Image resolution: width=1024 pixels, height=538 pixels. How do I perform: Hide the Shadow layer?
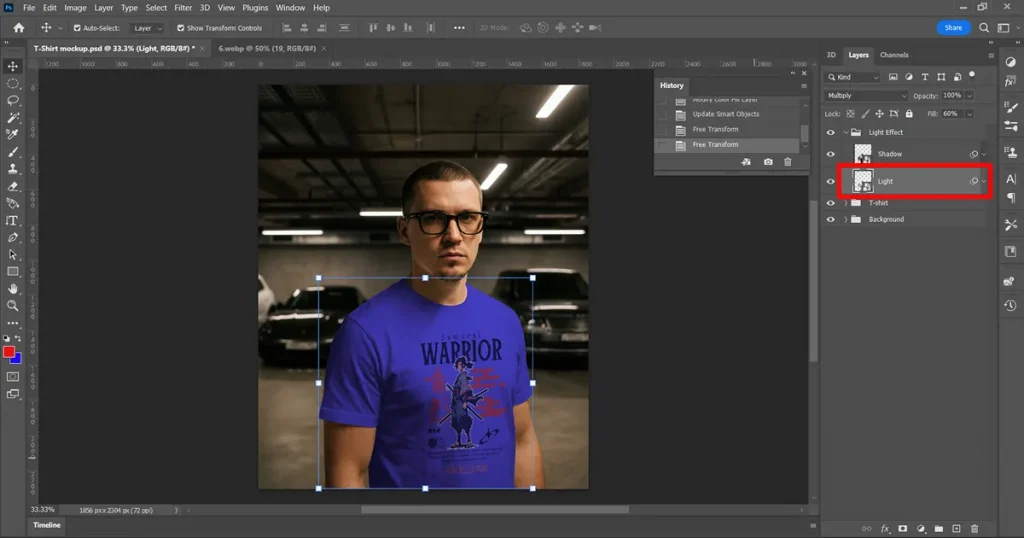click(x=831, y=154)
